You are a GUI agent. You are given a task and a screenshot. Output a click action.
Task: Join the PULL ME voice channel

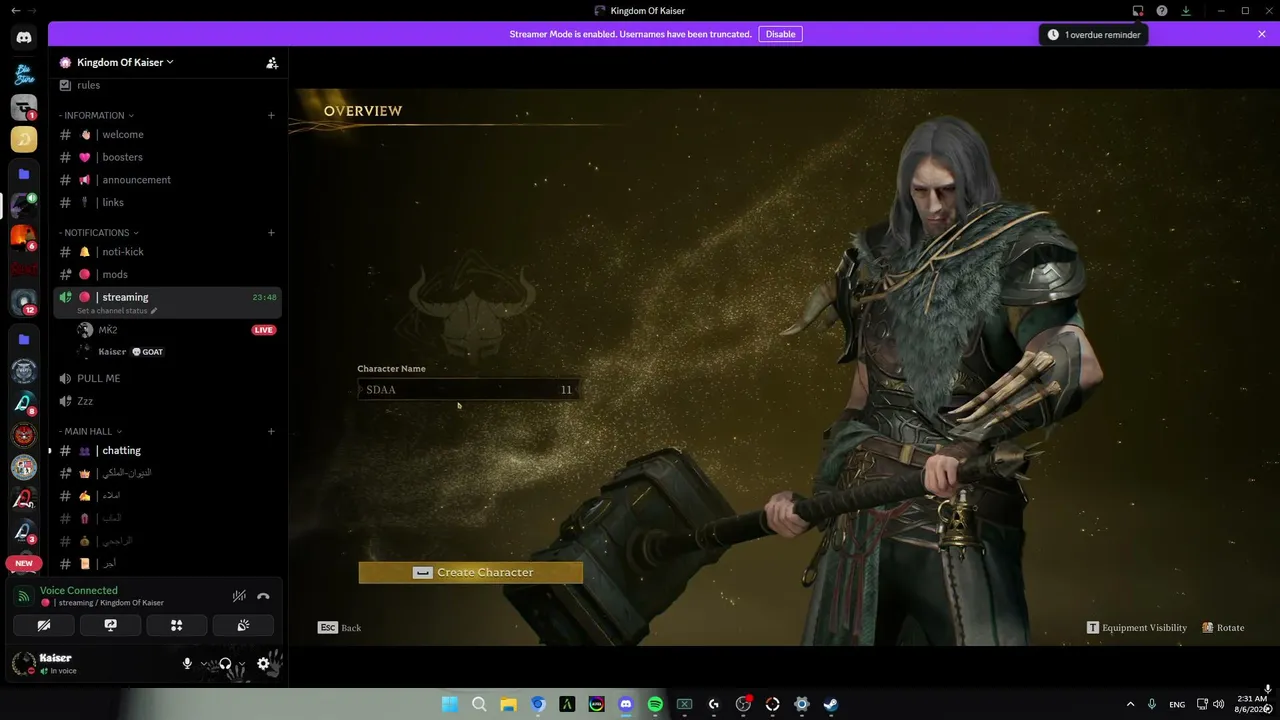tap(167, 379)
